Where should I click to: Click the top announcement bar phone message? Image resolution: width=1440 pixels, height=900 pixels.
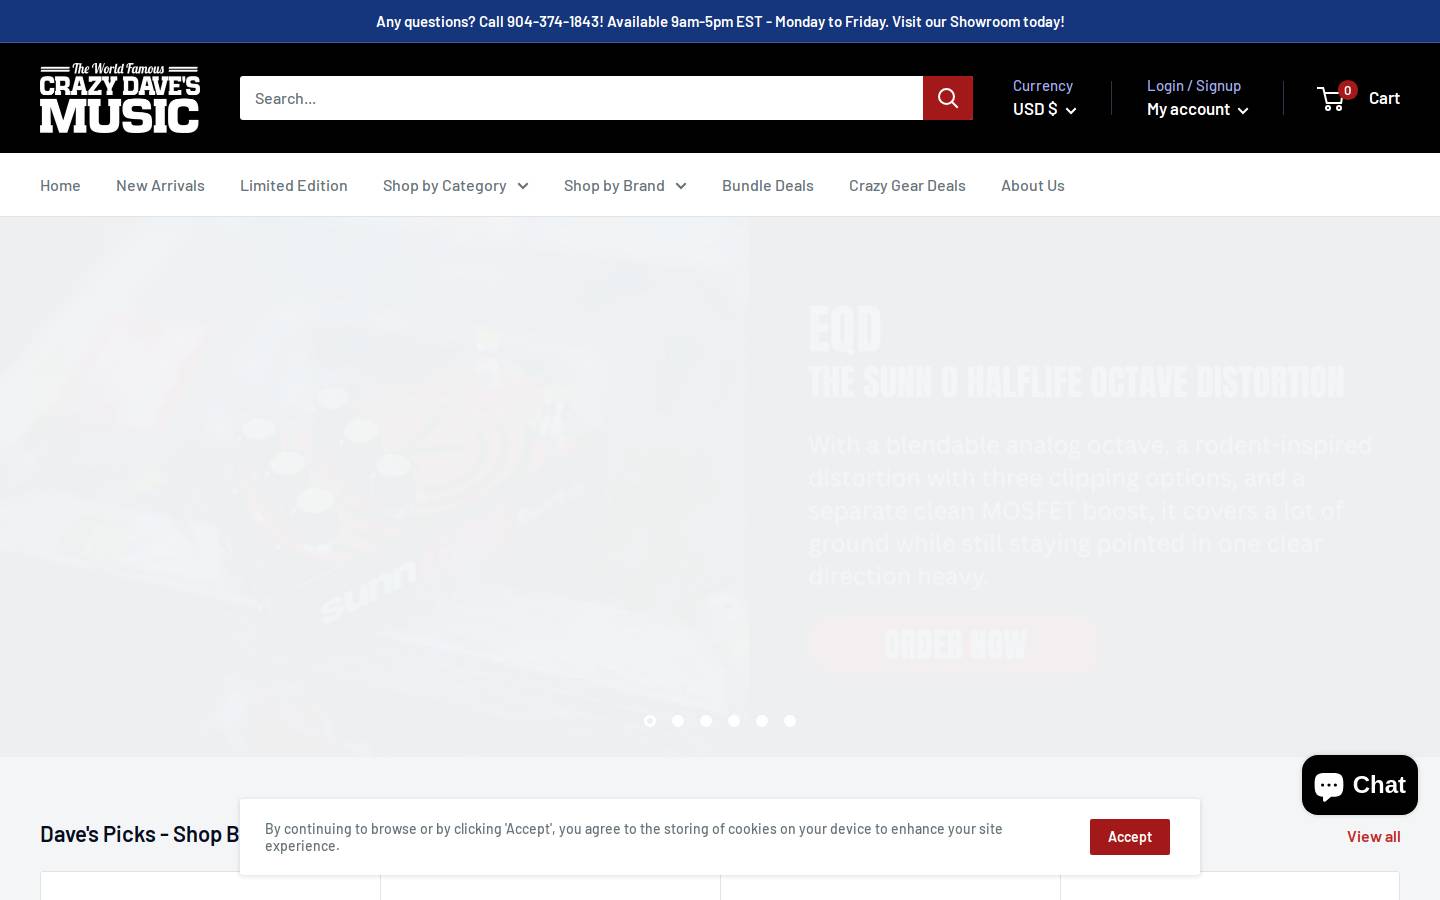pyautogui.click(x=720, y=21)
